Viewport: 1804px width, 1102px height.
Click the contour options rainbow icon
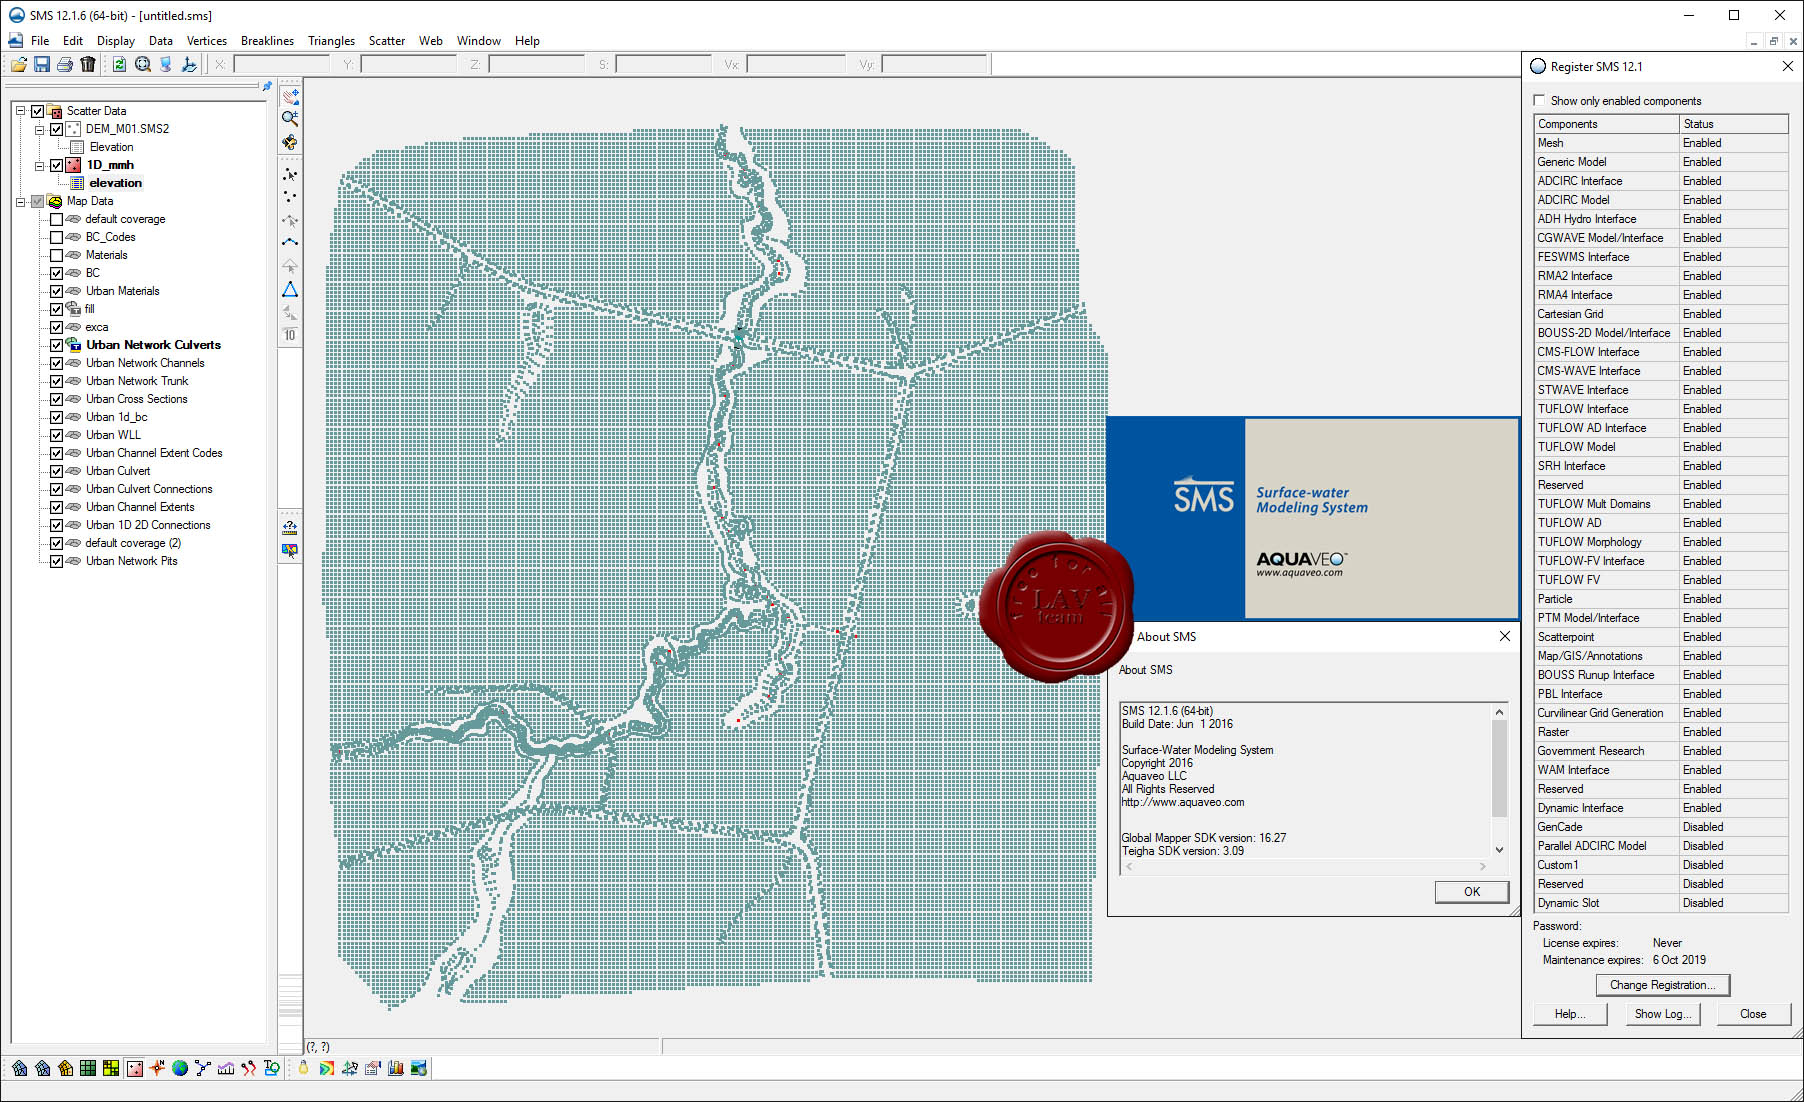point(327,1068)
